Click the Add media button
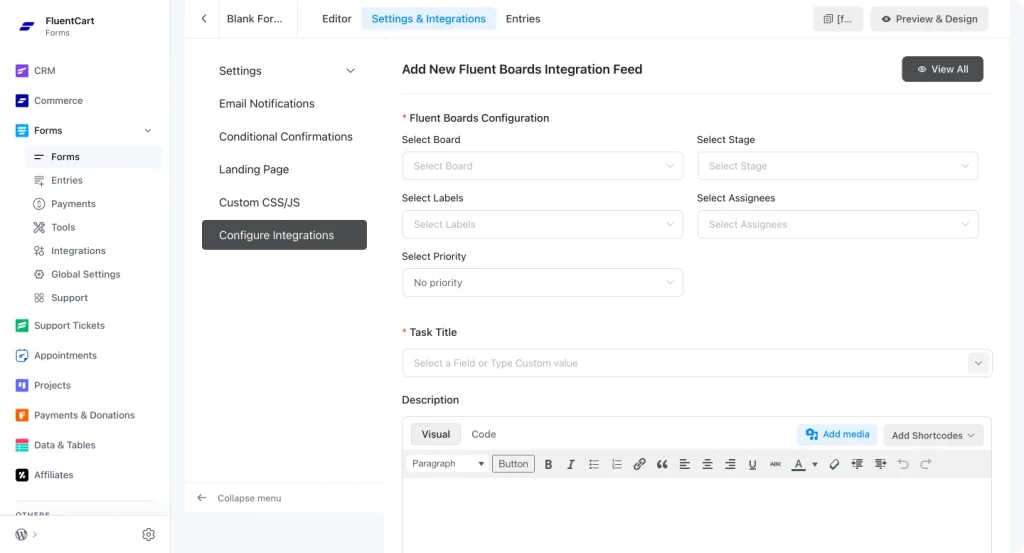 click(x=837, y=434)
